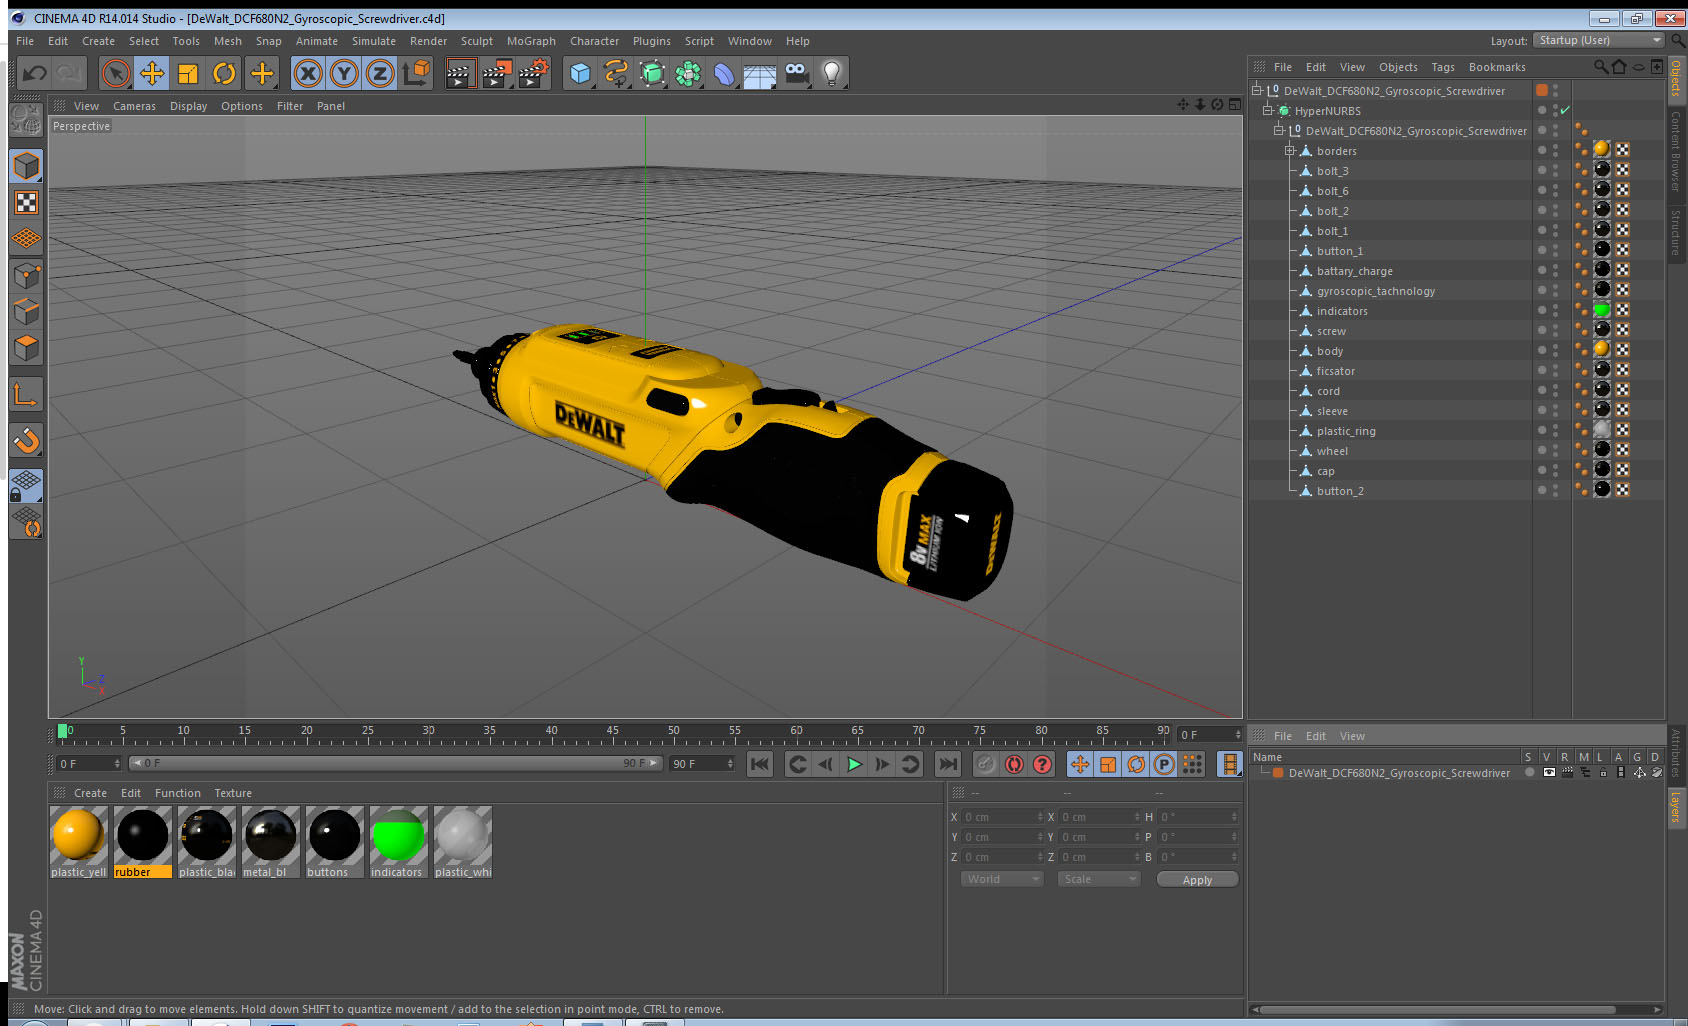
Task: Open the spline pen tools icon
Action: point(616,73)
